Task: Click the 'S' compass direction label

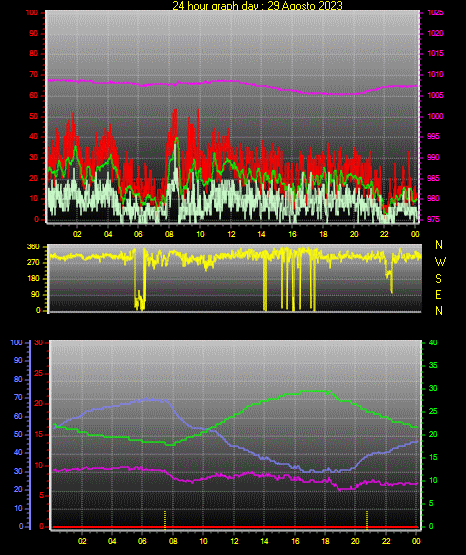Action: point(438,279)
